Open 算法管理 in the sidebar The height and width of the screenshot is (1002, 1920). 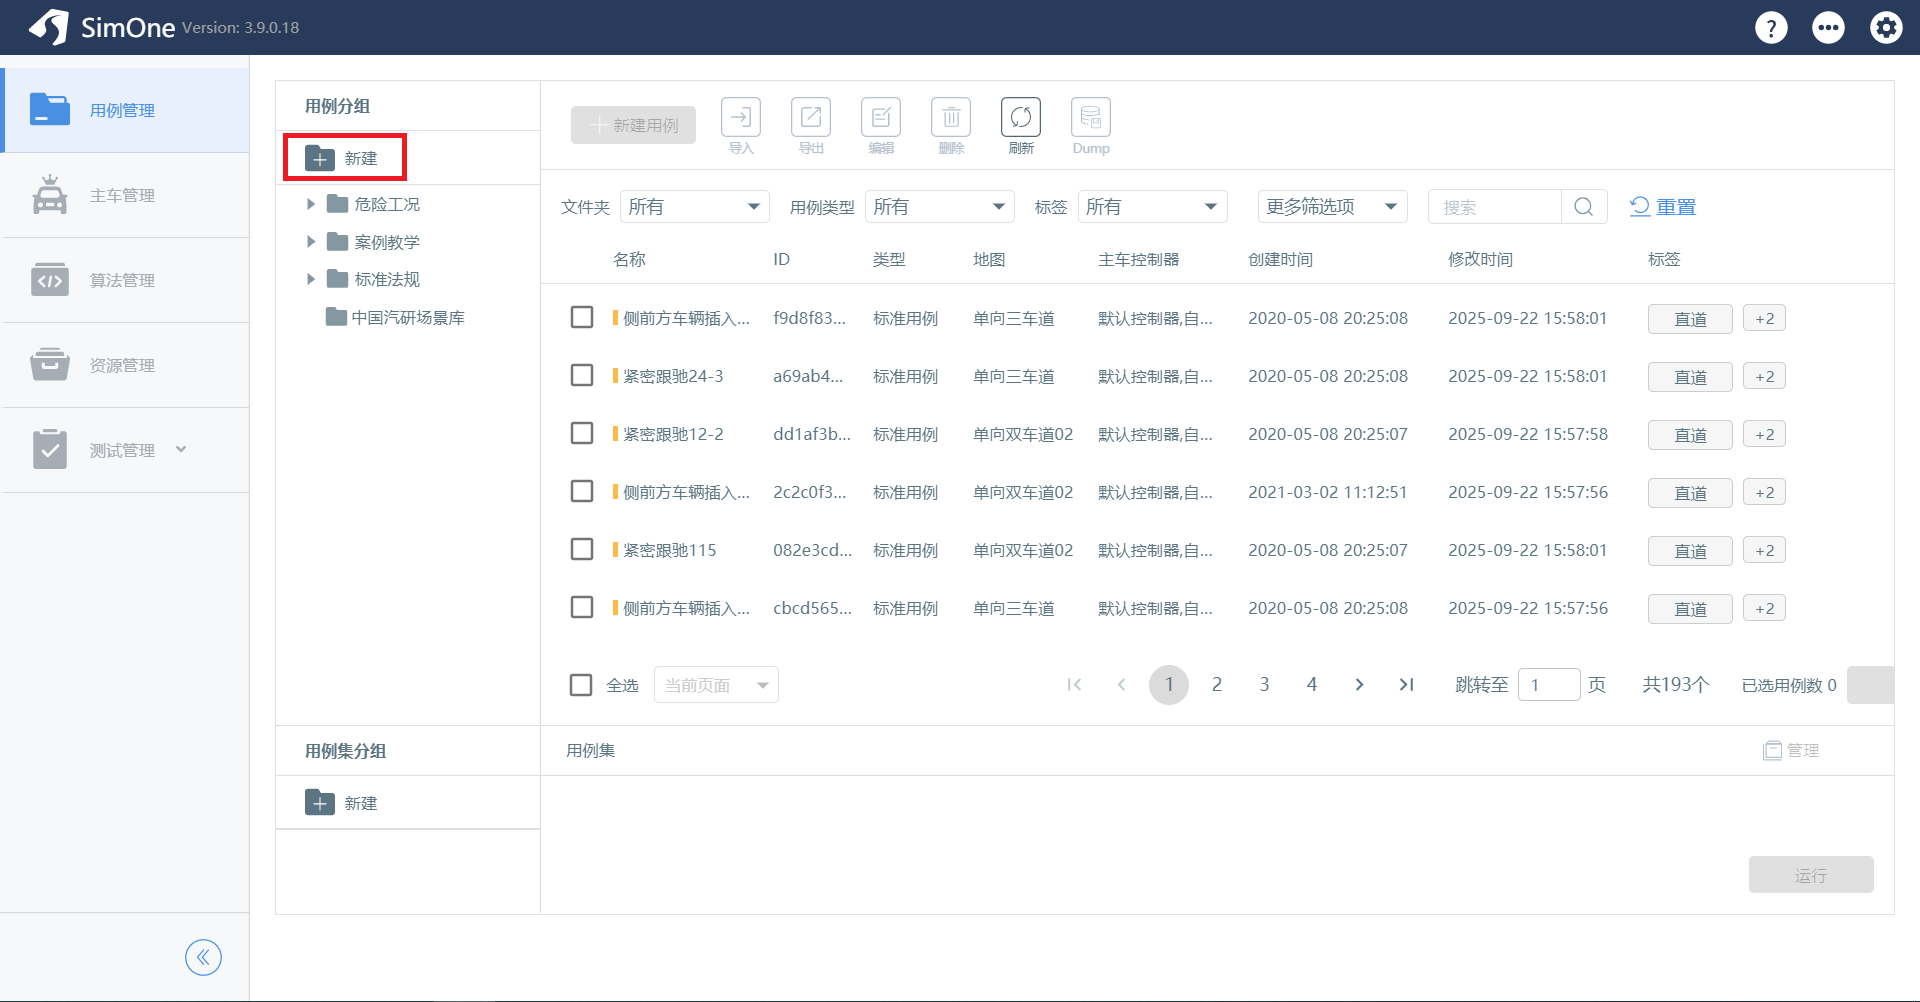click(125, 280)
